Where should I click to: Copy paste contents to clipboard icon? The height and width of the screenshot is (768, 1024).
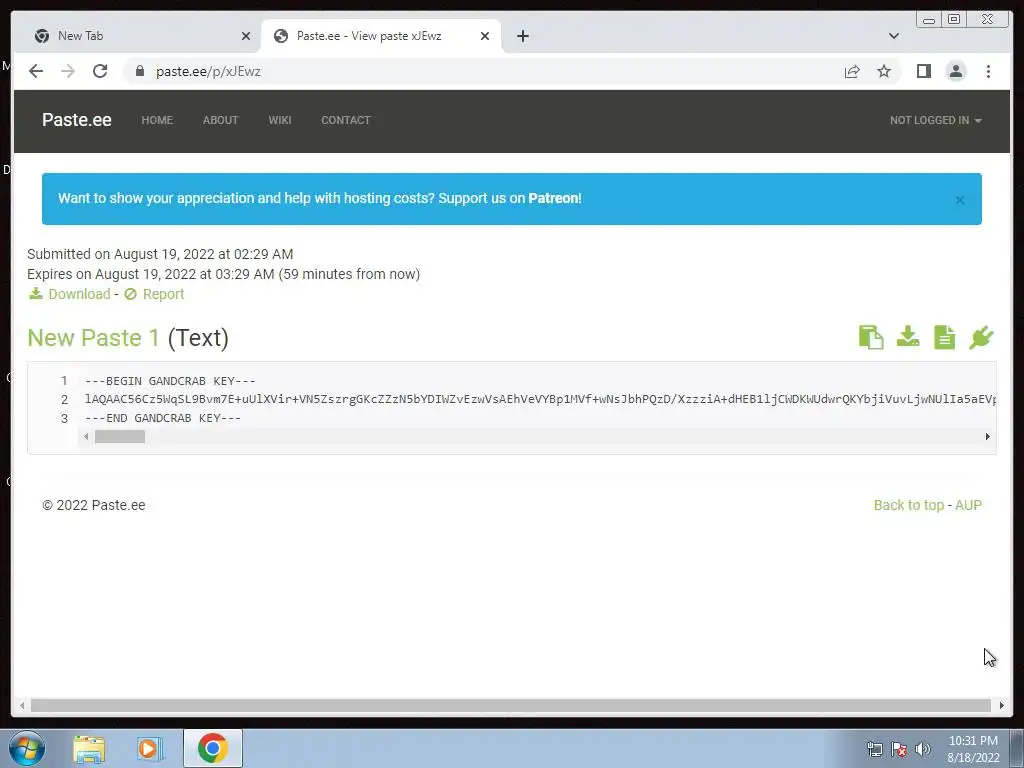pos(871,338)
